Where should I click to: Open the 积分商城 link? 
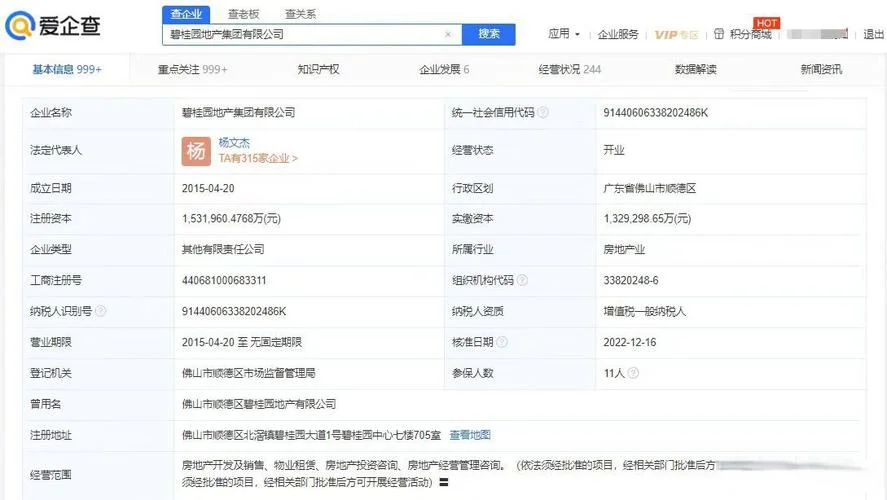pos(751,35)
